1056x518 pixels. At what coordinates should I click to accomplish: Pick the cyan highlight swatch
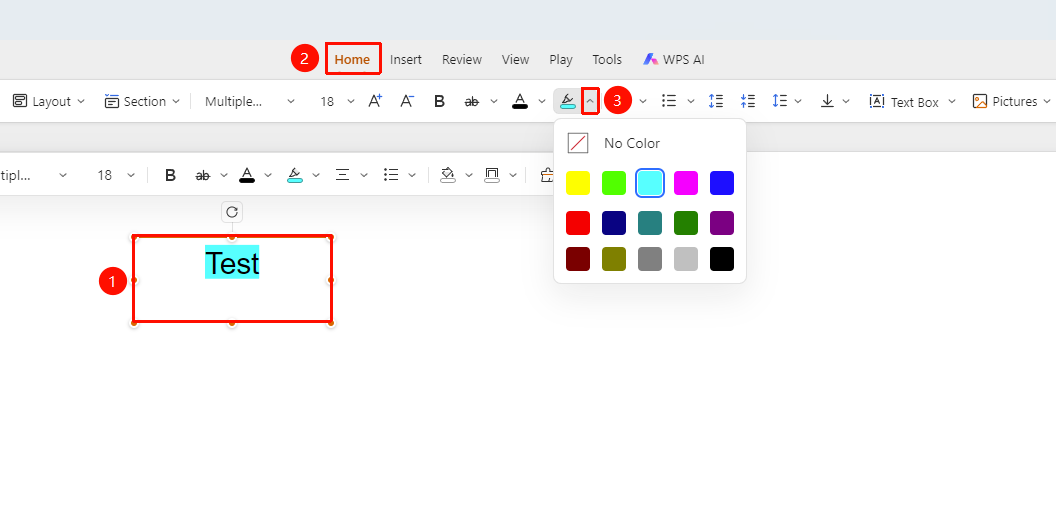click(x=650, y=183)
